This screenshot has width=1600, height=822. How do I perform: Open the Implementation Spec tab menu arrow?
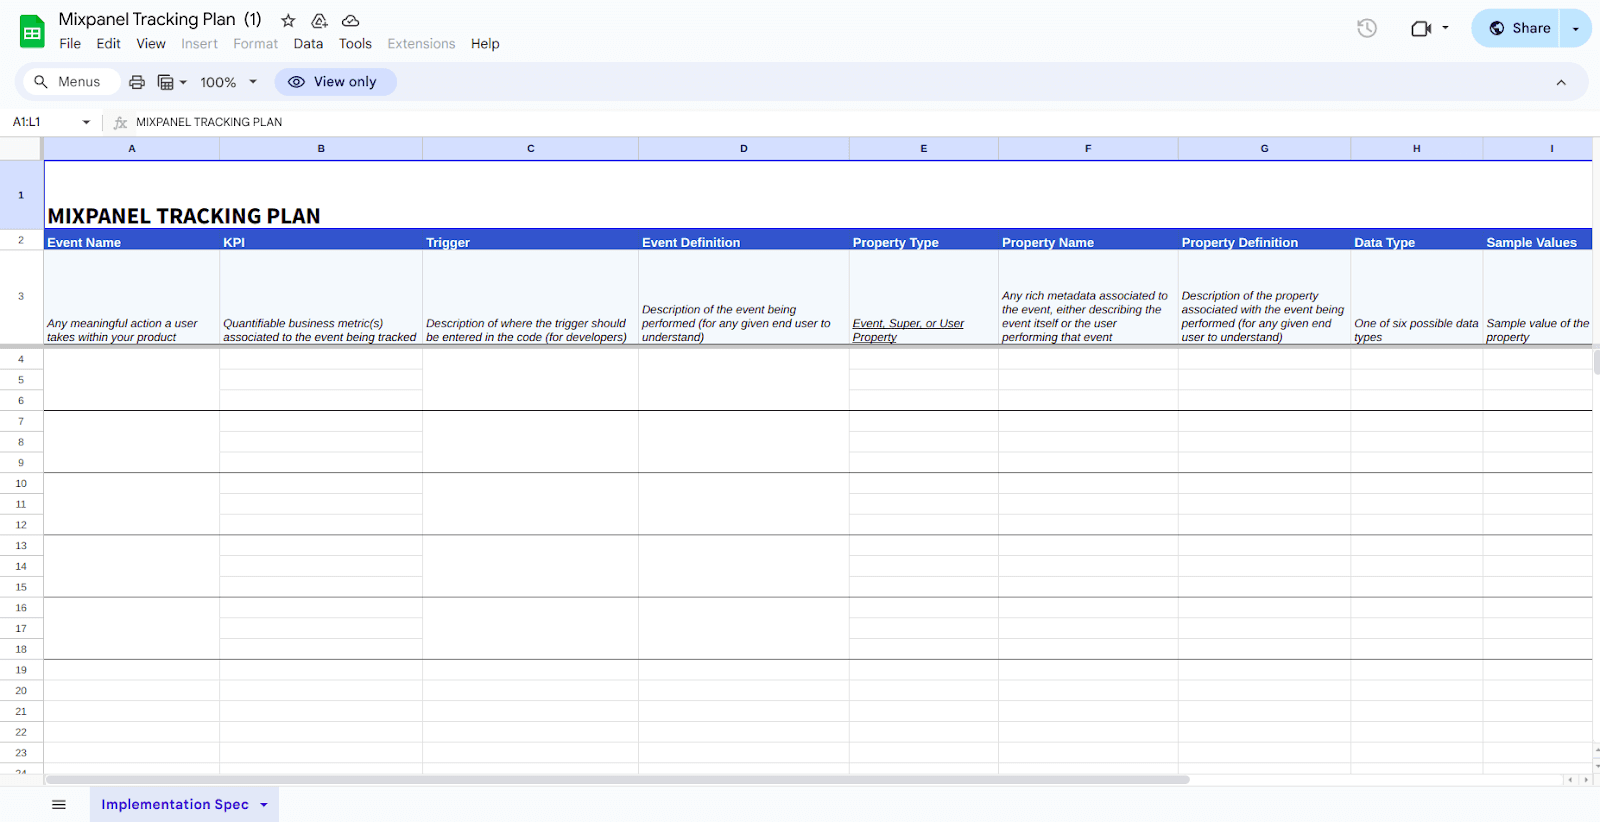(264, 804)
